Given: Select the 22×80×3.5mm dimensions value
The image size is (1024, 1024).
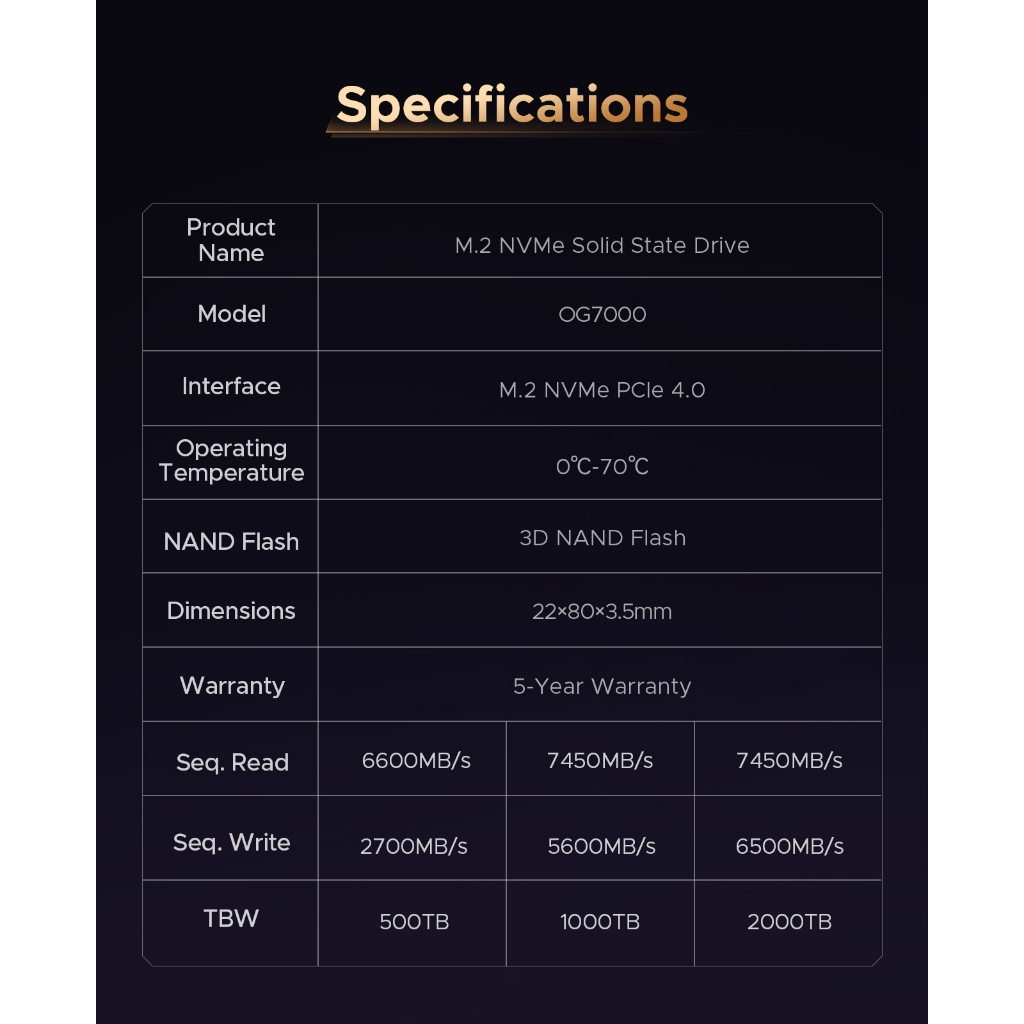Looking at the screenshot, I should pyautogui.click(x=601, y=612).
